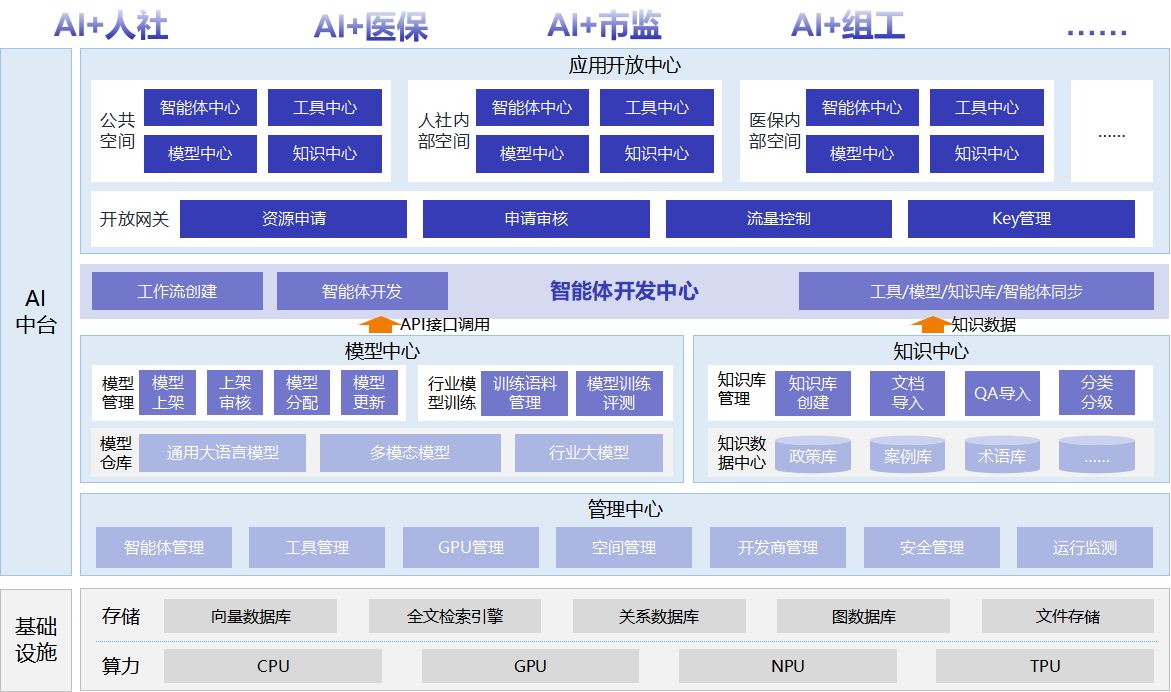
Task: Click 智能体中心 in the 公共空间 group
Action: coord(200,107)
